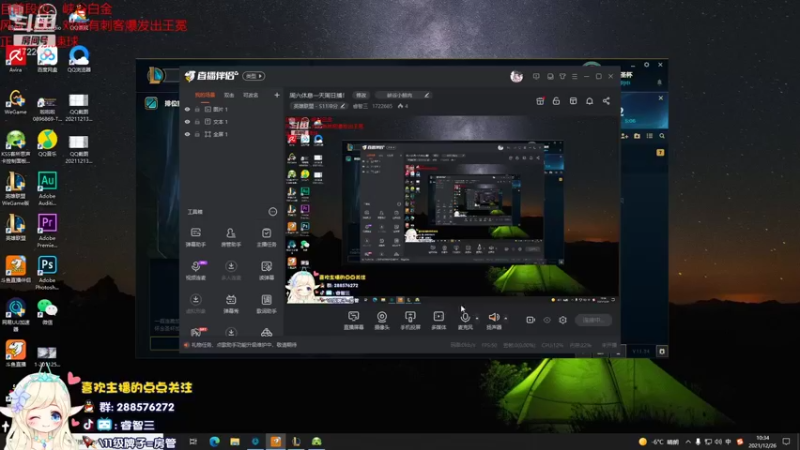Click the user avatar in title bar
This screenshot has height=450, width=800.
click(x=516, y=77)
